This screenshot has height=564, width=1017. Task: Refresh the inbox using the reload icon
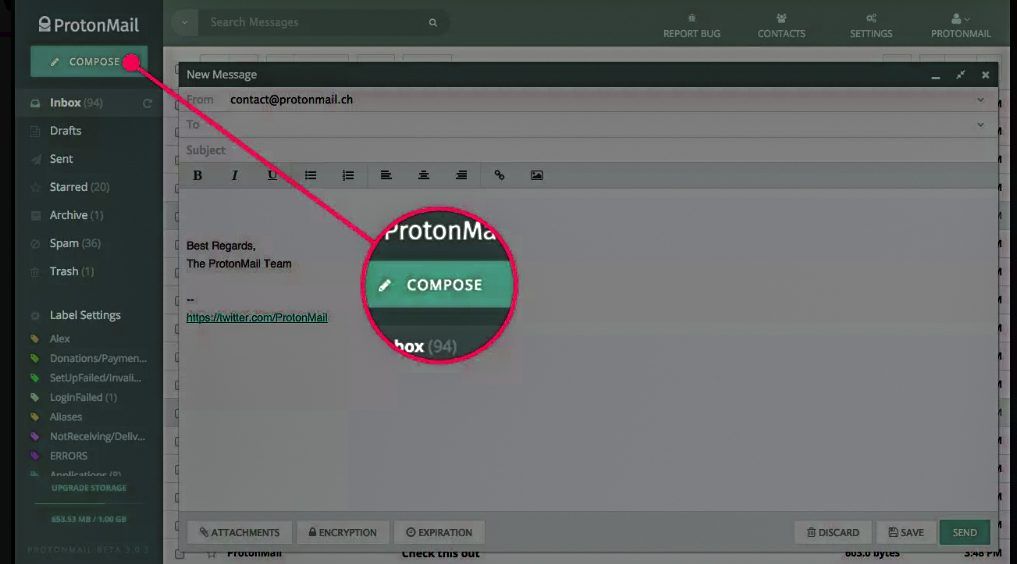tap(147, 103)
